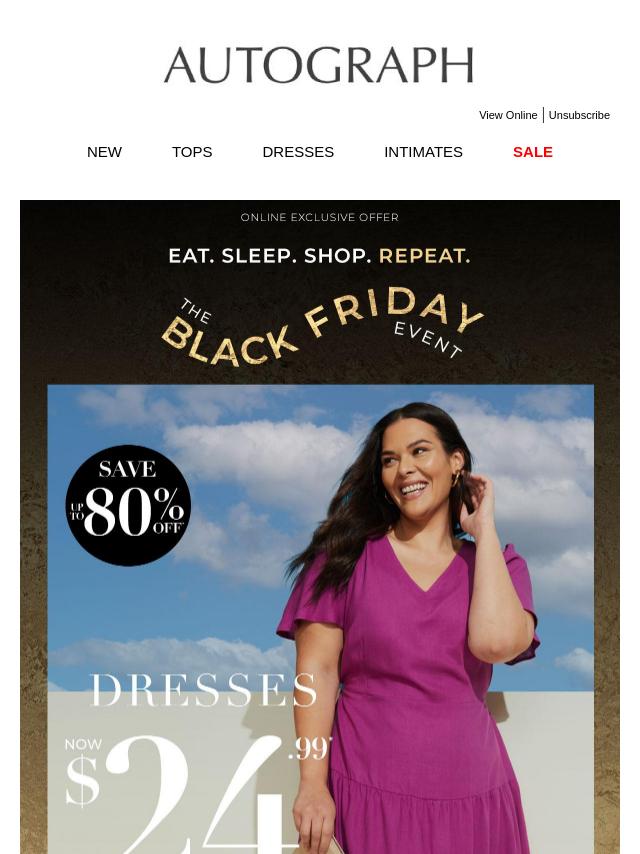Open the NEW menu item
Image resolution: width=640 pixels, height=854 pixels.
105,152
